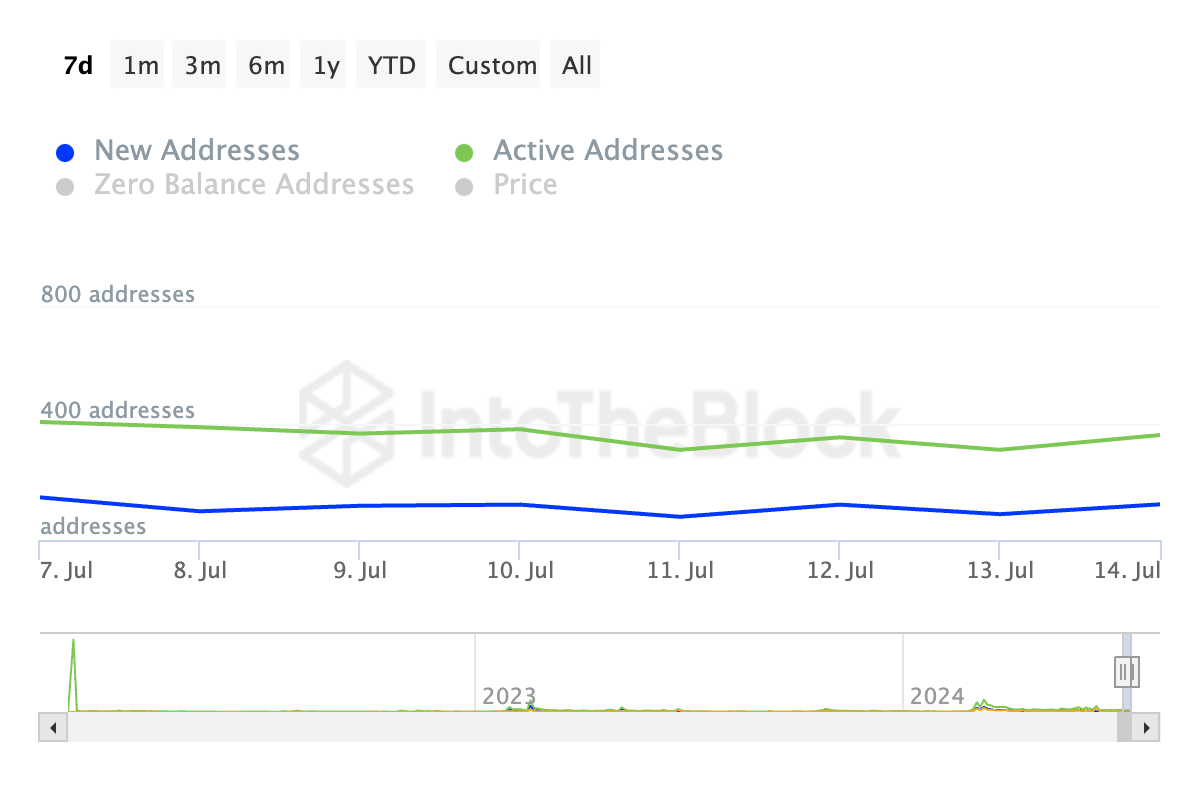Click the navigator scrollbar track
The height and width of the screenshot is (800, 1200).
590,727
